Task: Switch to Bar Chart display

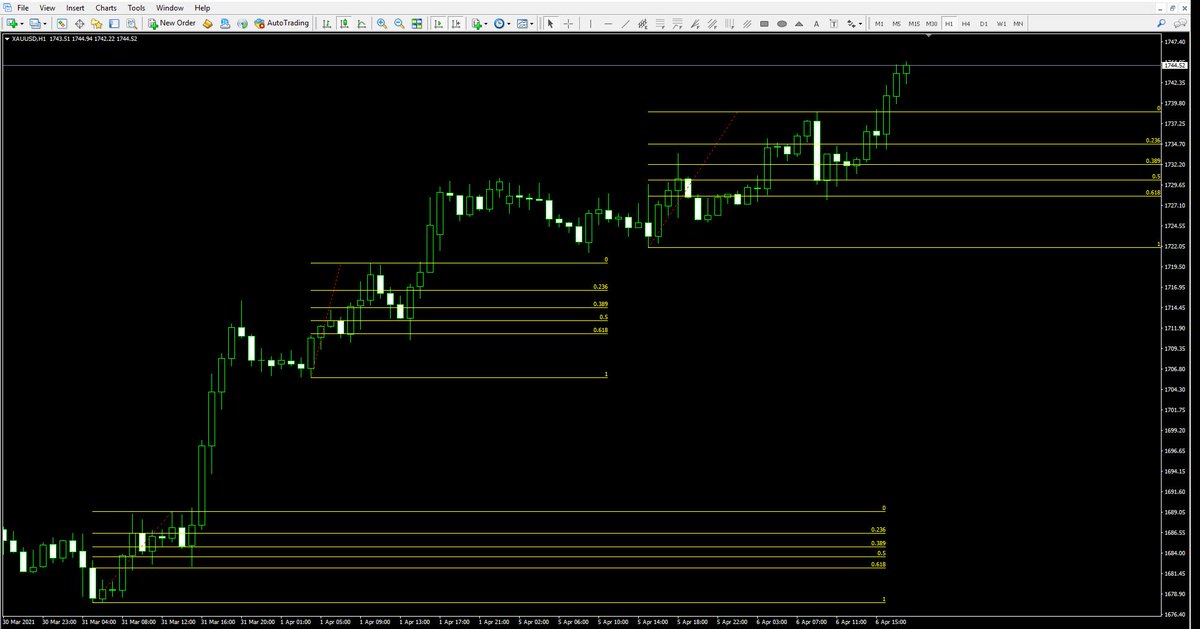Action: coord(326,23)
